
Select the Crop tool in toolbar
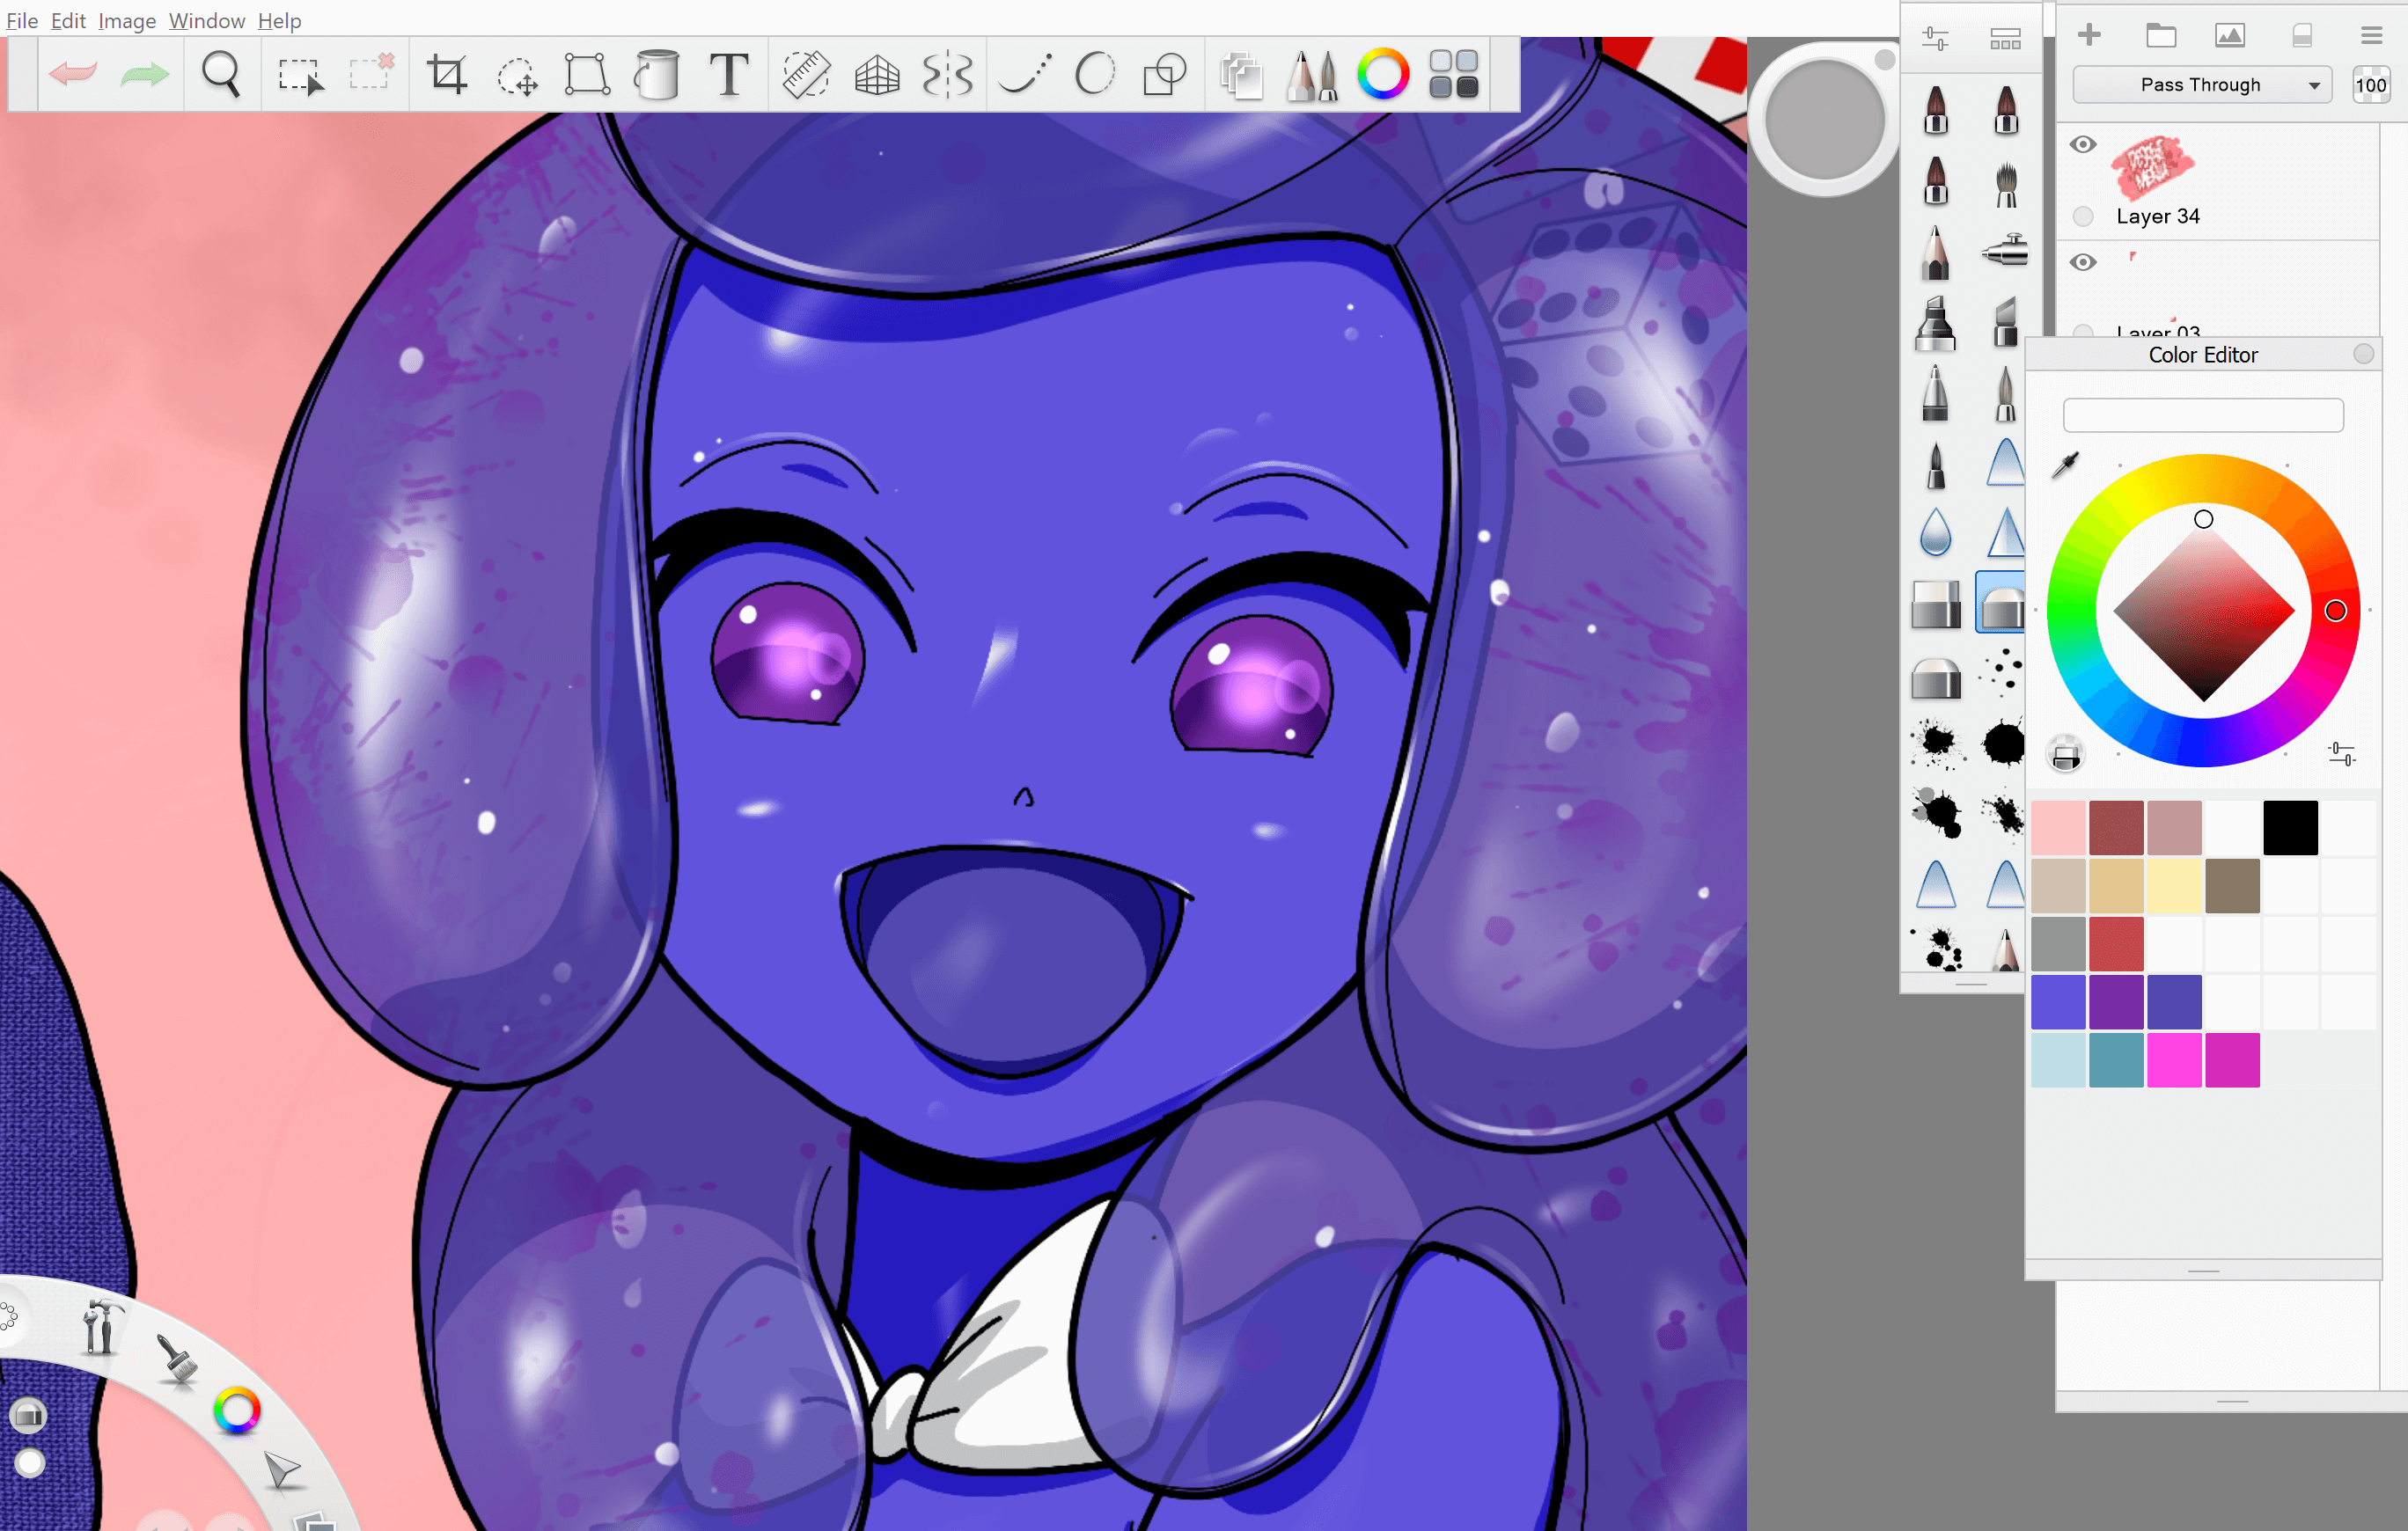(x=447, y=75)
